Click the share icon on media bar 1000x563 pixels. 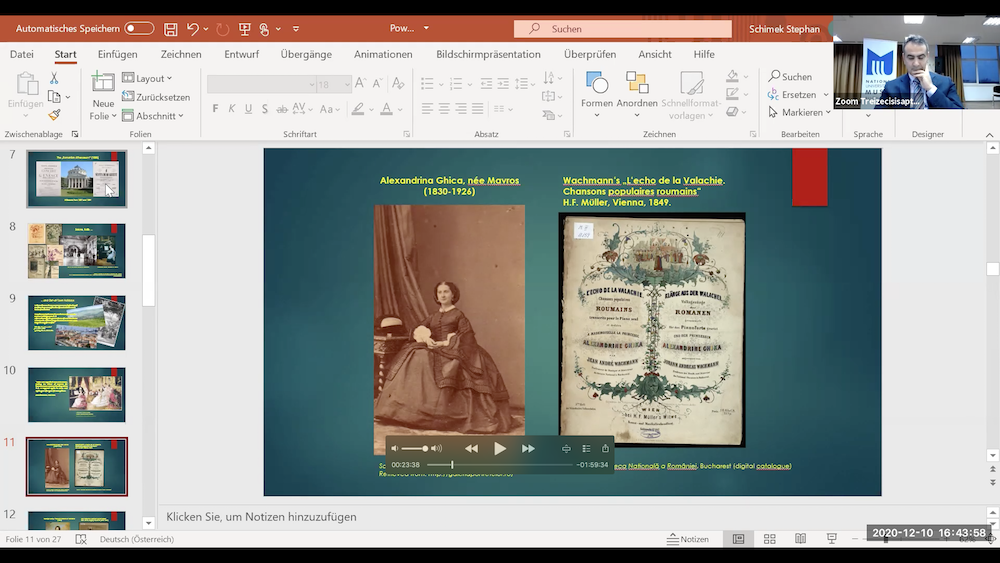pos(605,448)
